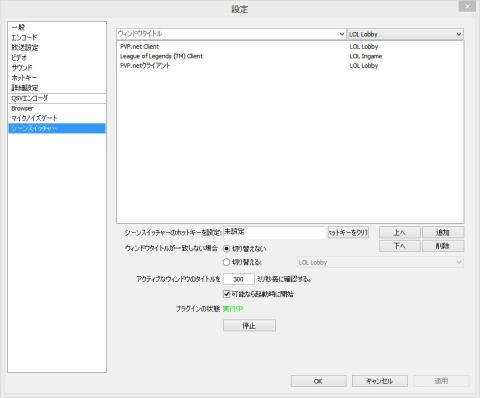This screenshot has height=398, width=480.
Task: Toggle 可能なら起動時に開始 checkbox
Action: click(226, 294)
